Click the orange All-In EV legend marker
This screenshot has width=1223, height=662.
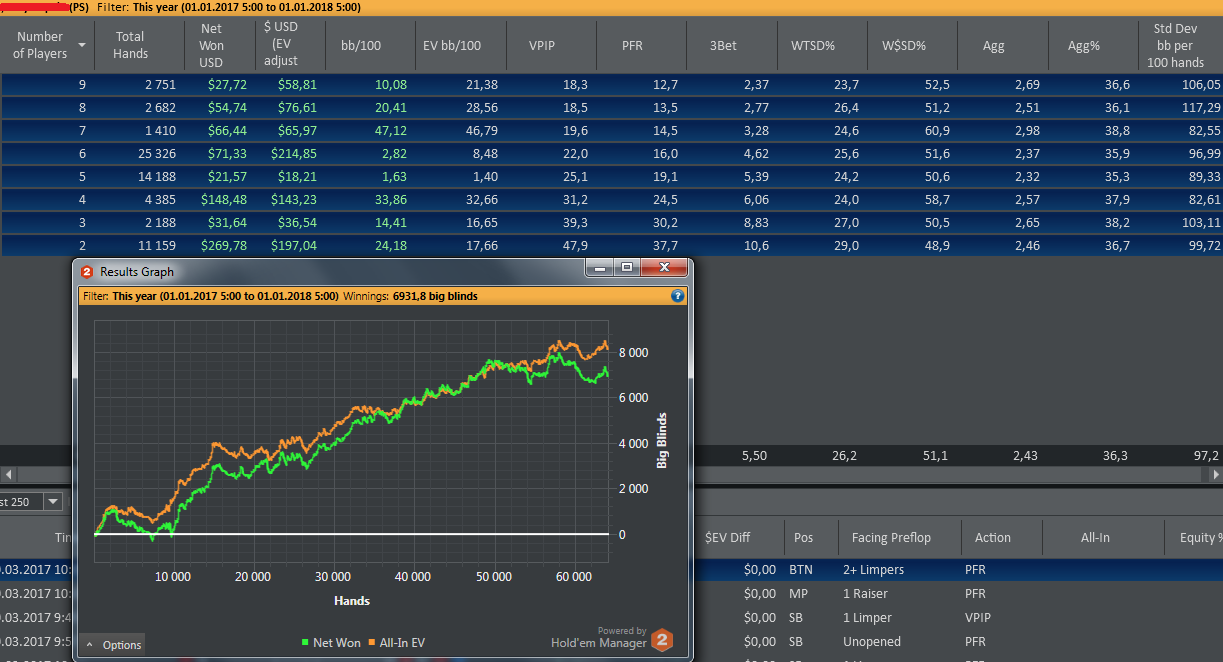click(x=374, y=643)
